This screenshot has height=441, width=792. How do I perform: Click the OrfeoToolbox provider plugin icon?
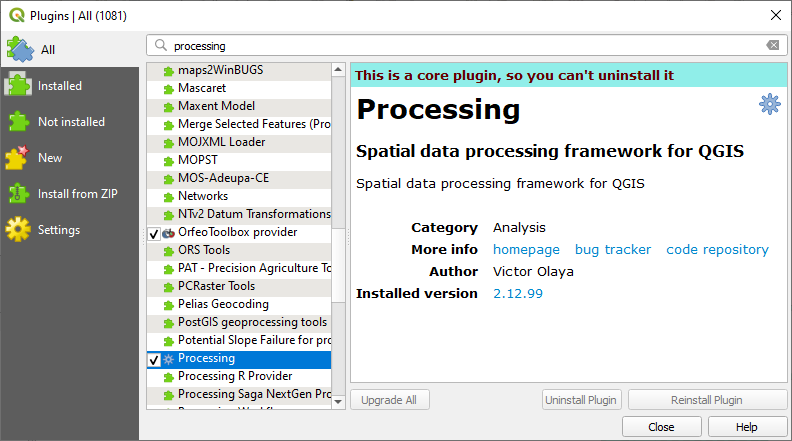168,233
